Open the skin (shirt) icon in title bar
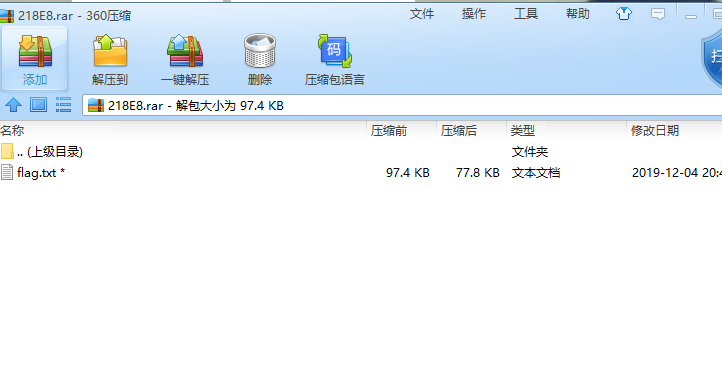Screen dimensions: 722x388 click(624, 14)
